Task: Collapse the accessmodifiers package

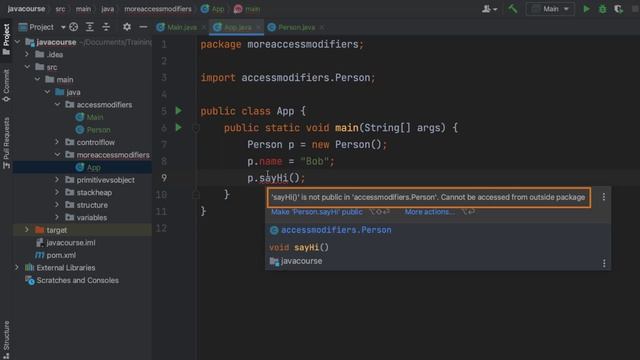Action: point(57,104)
